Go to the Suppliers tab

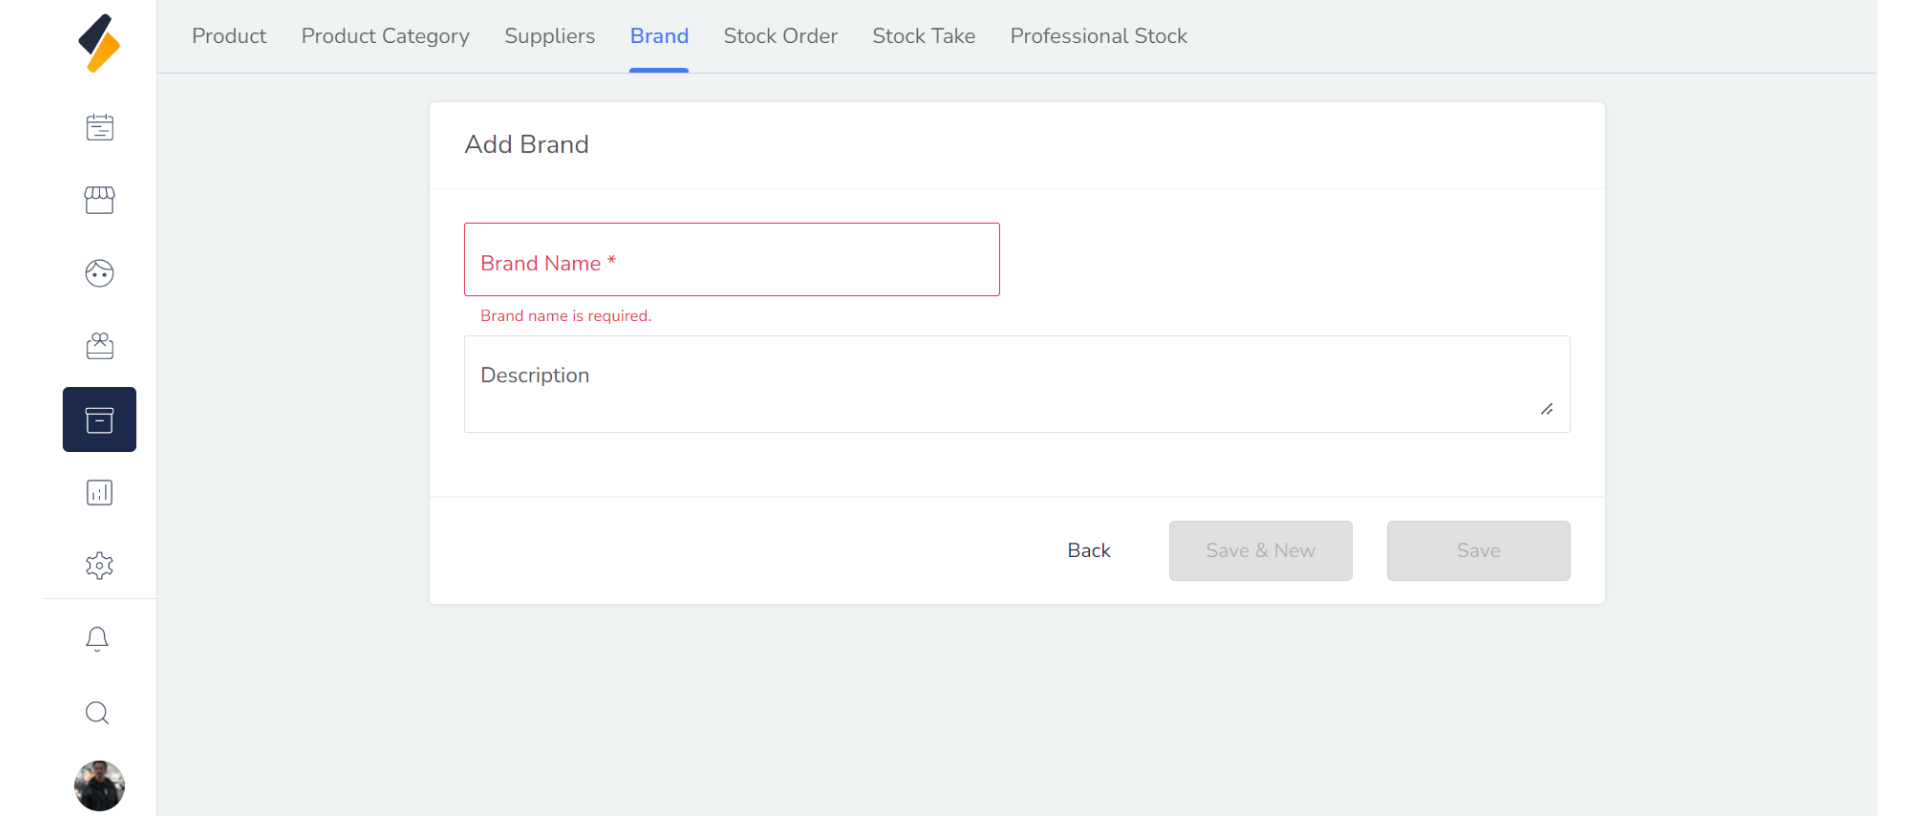click(x=549, y=36)
